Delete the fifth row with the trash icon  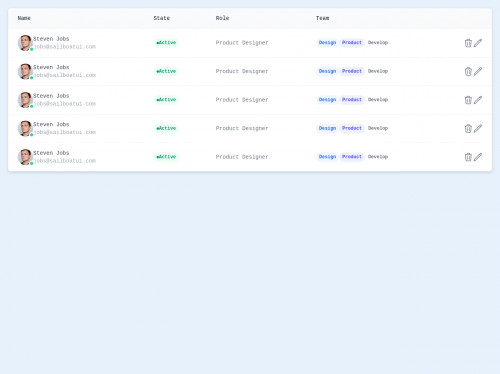click(x=468, y=157)
